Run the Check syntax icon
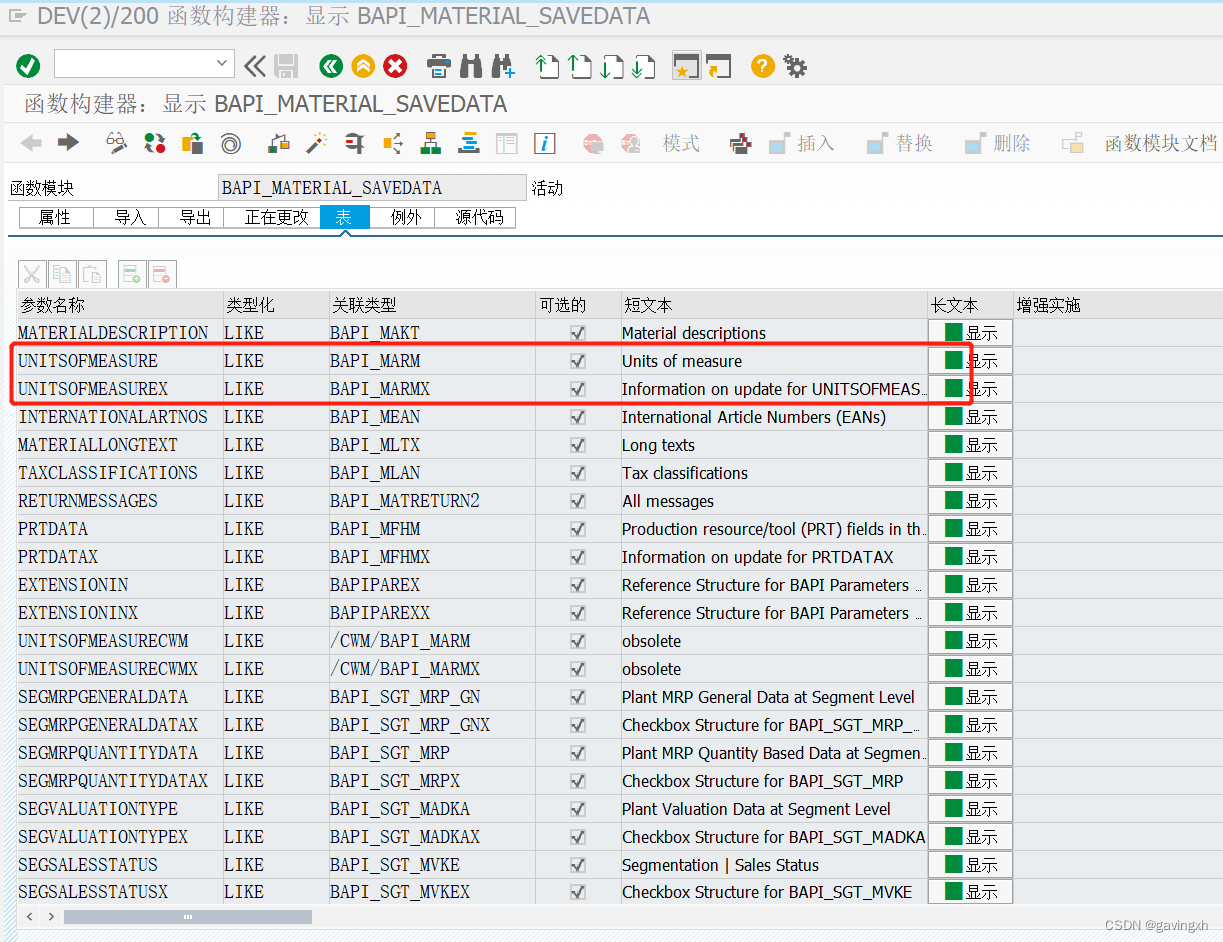The width and height of the screenshot is (1223, 942). click(279, 143)
